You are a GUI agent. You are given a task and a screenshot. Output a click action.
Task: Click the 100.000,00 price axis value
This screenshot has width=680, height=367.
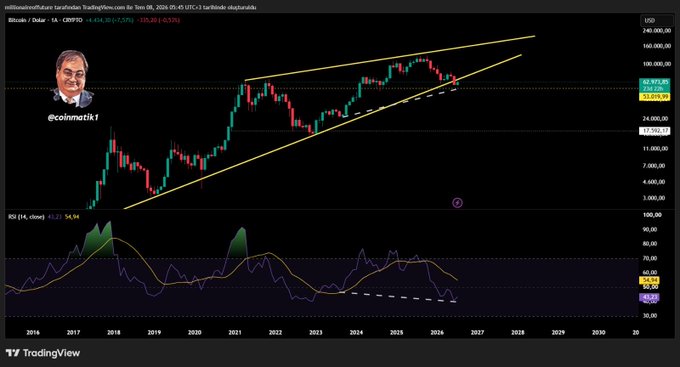[x=657, y=64]
